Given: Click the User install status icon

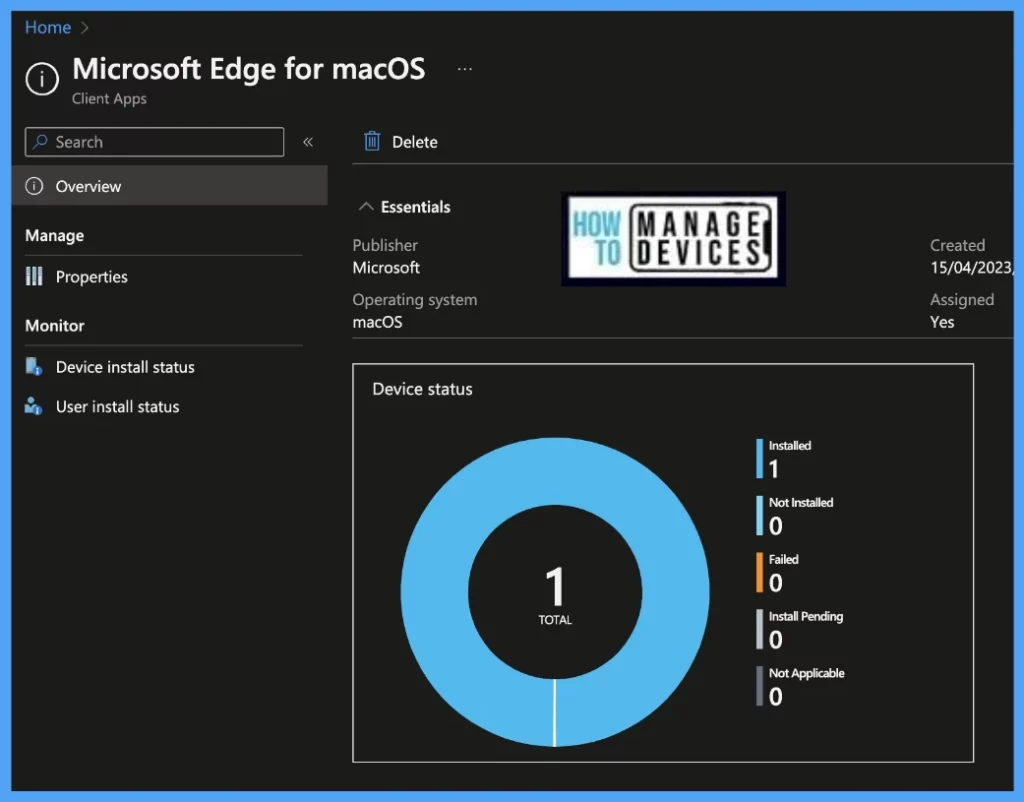Looking at the screenshot, I should click(x=33, y=406).
